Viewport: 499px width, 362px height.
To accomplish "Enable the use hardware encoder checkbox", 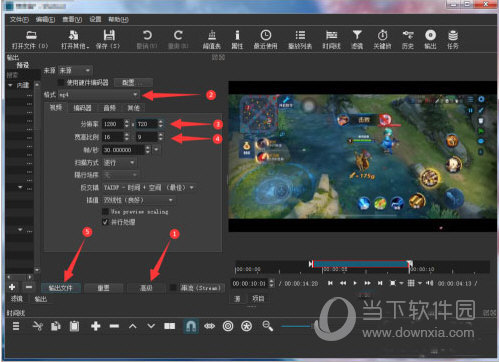I will (x=61, y=82).
